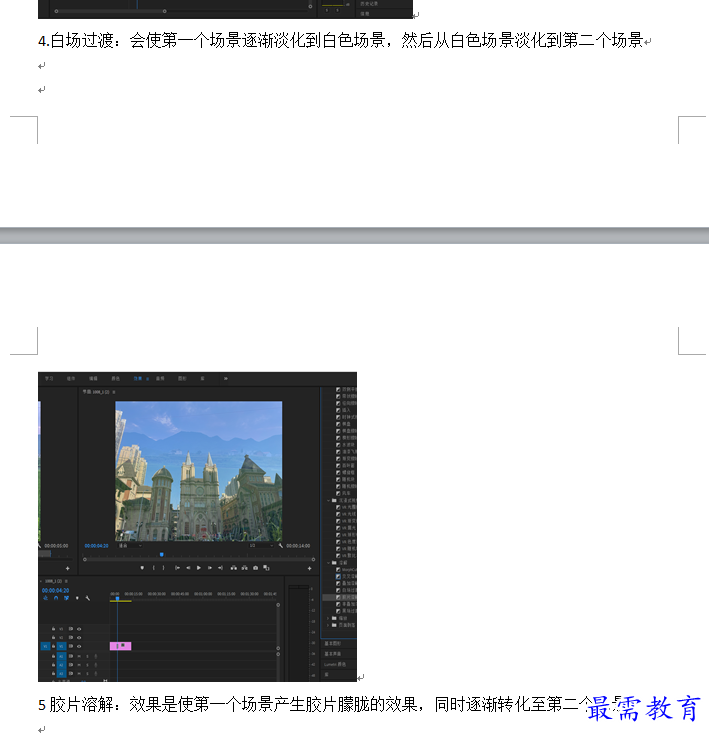Open the playback resolution dropdown

coord(261,546)
